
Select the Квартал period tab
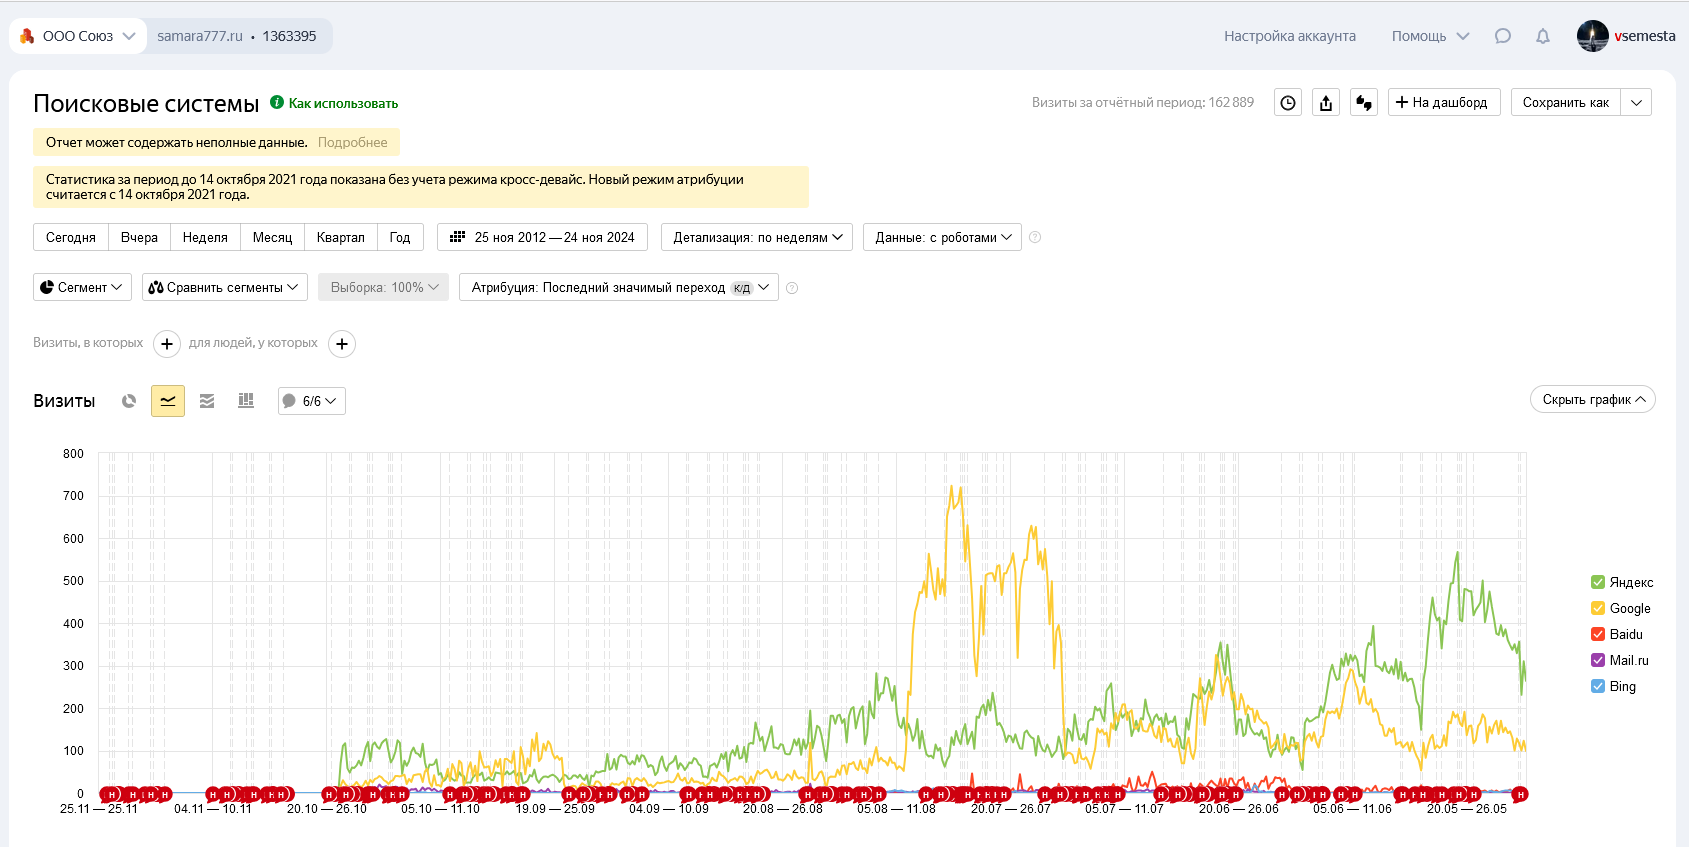point(341,237)
